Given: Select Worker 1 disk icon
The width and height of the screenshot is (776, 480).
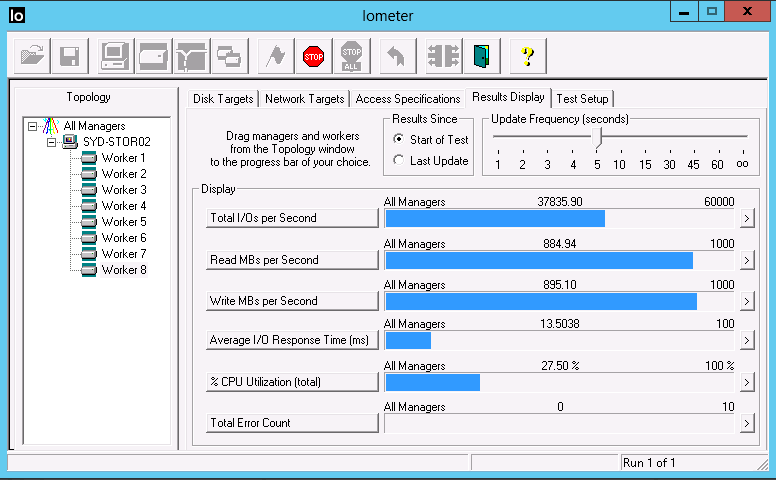Looking at the screenshot, I should 89,158.
